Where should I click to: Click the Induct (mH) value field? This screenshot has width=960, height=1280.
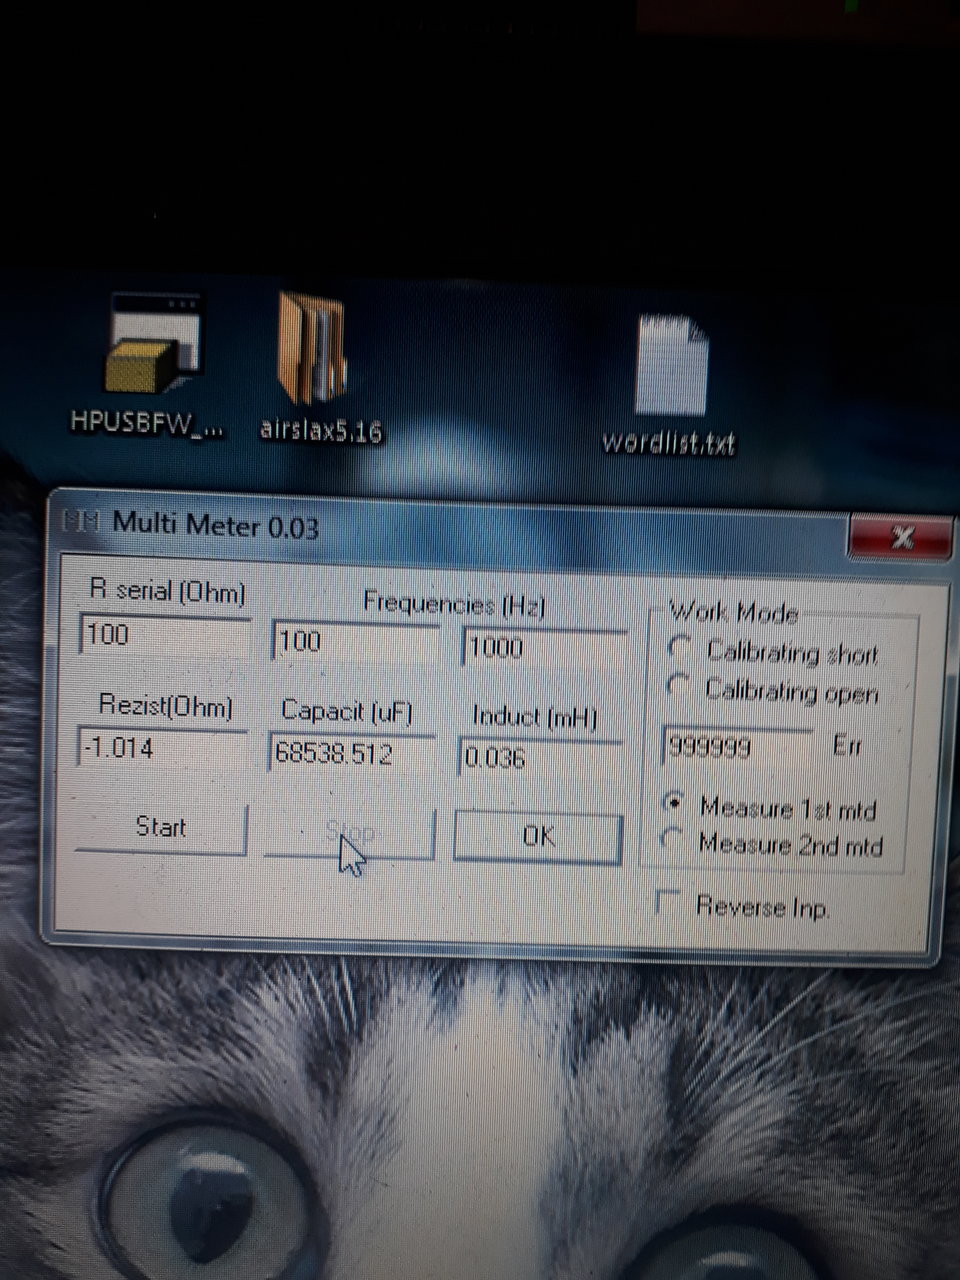point(541,758)
